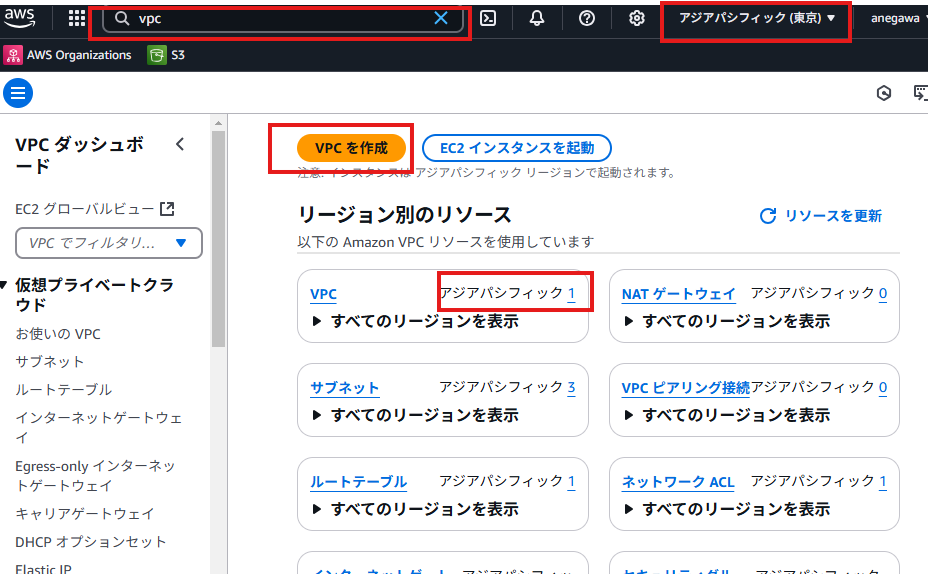Go to the AWS console home via the logo

point(20,18)
